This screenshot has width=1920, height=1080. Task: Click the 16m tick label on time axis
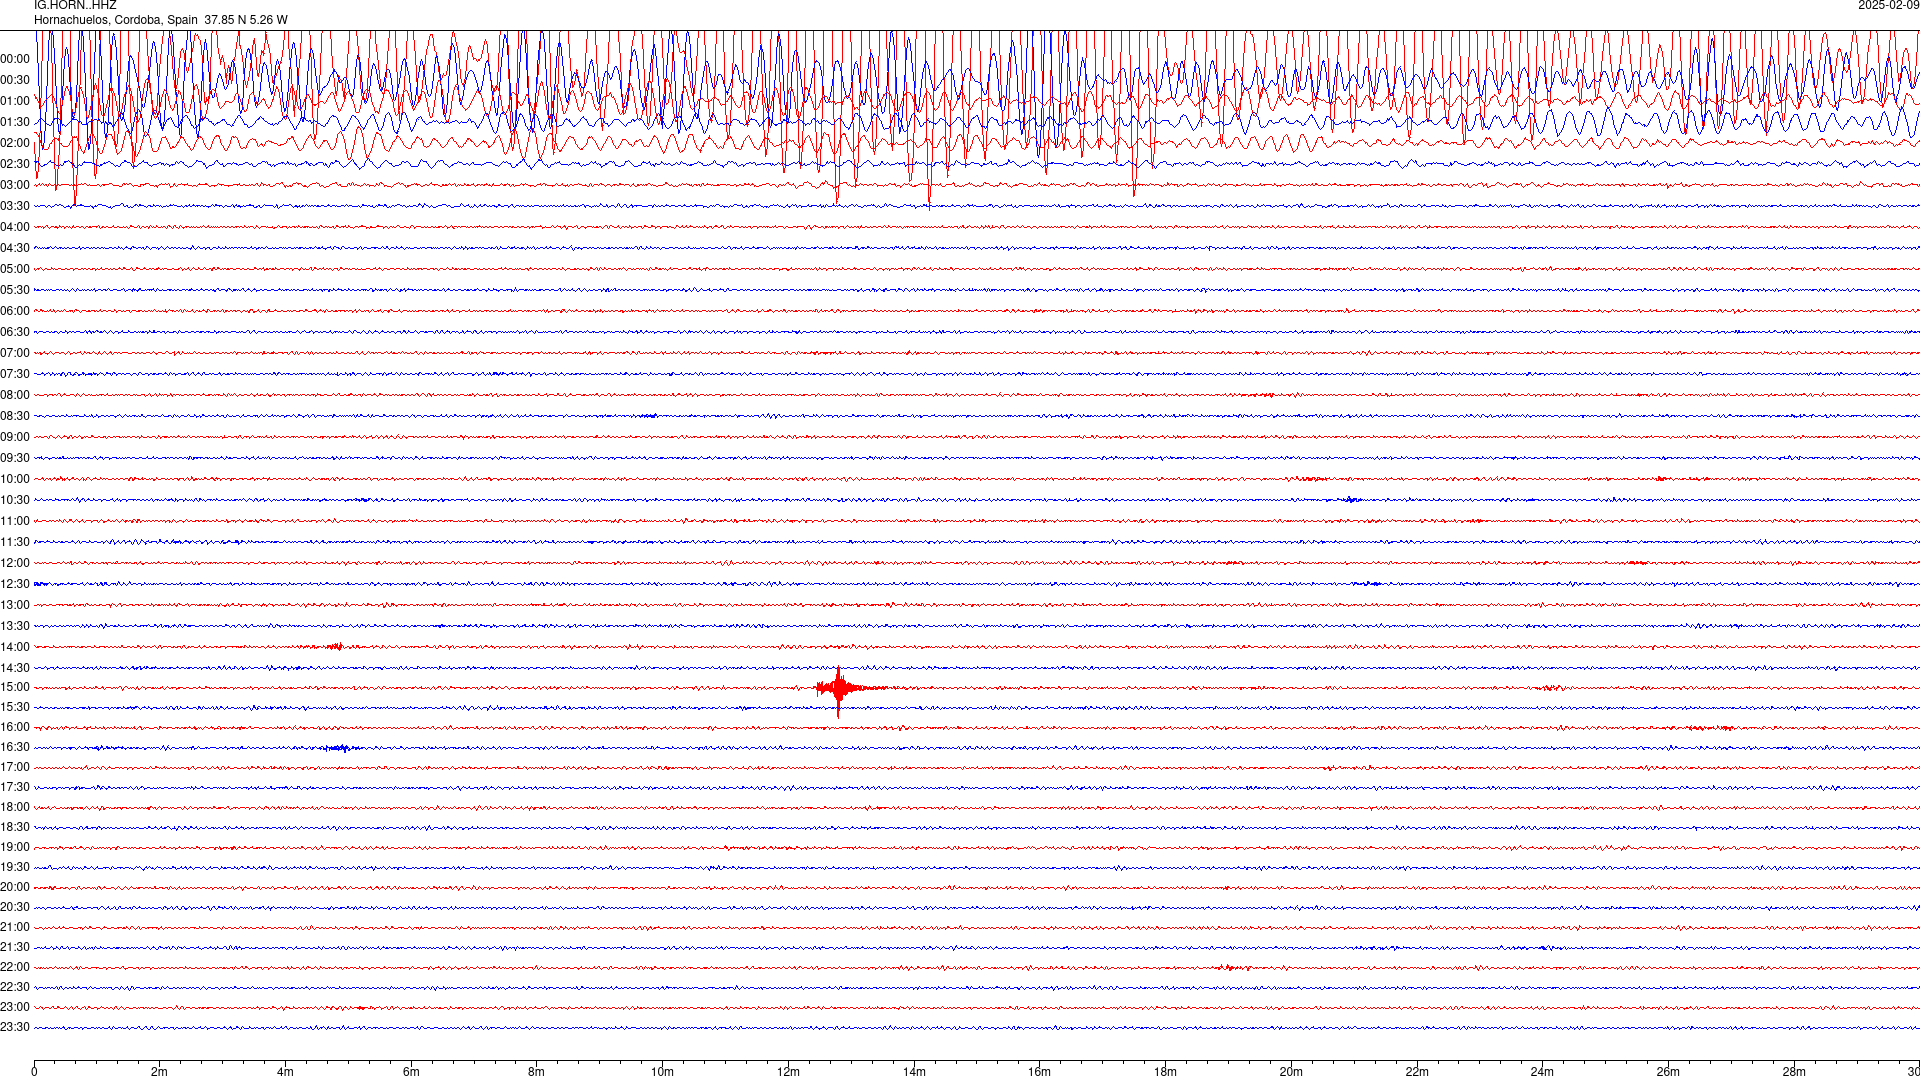1039,1072
